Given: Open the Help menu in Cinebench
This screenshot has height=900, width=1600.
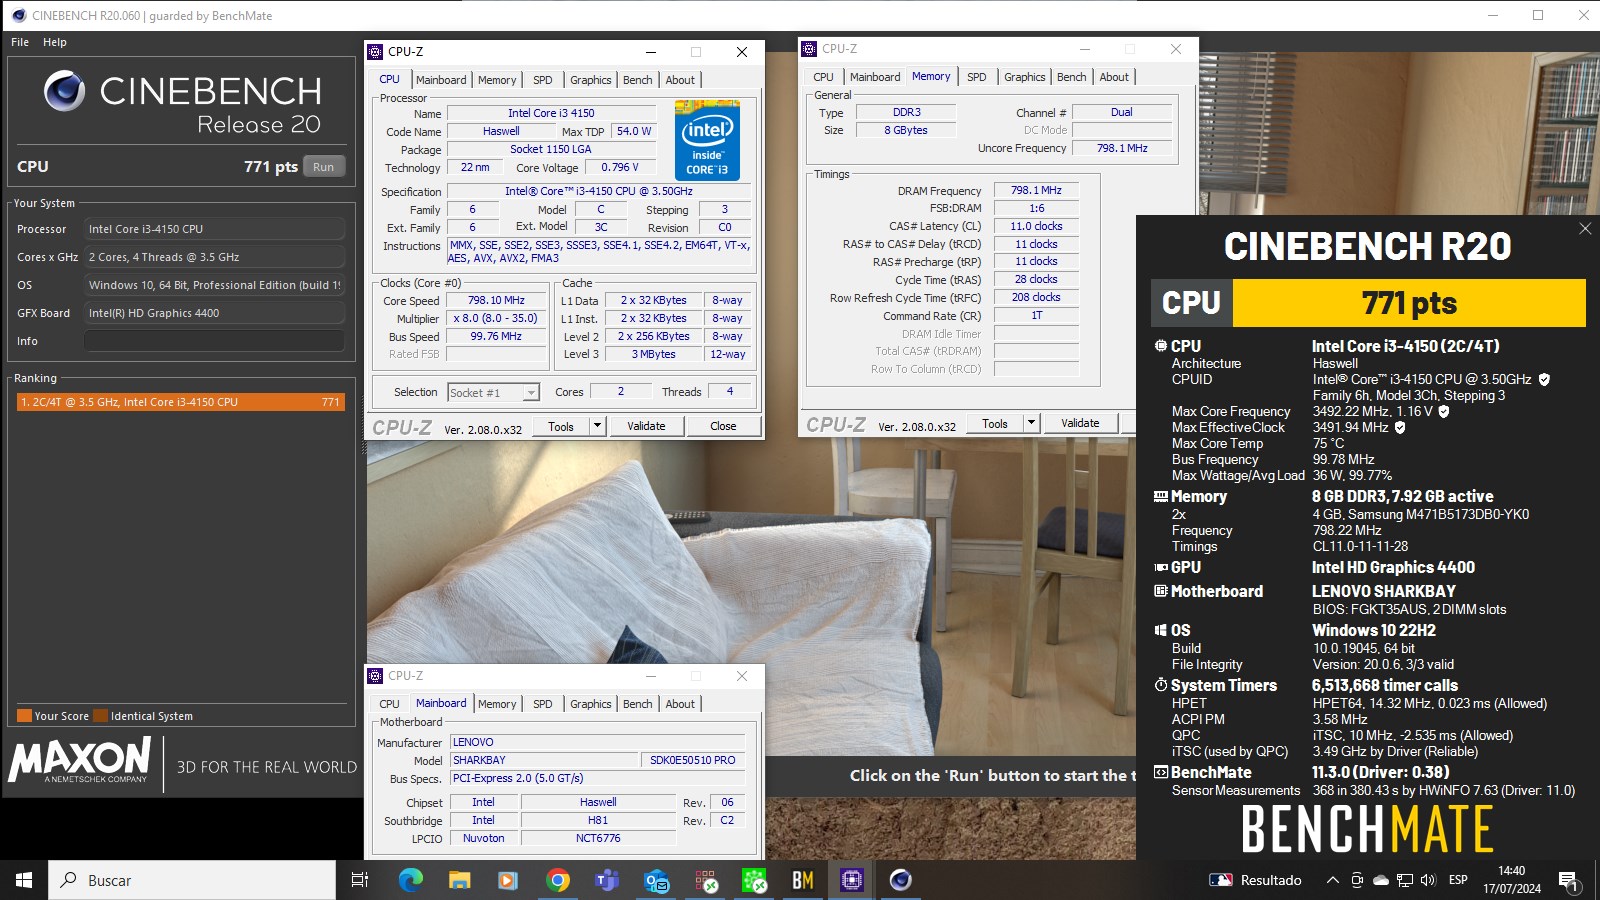Looking at the screenshot, I should [55, 42].
